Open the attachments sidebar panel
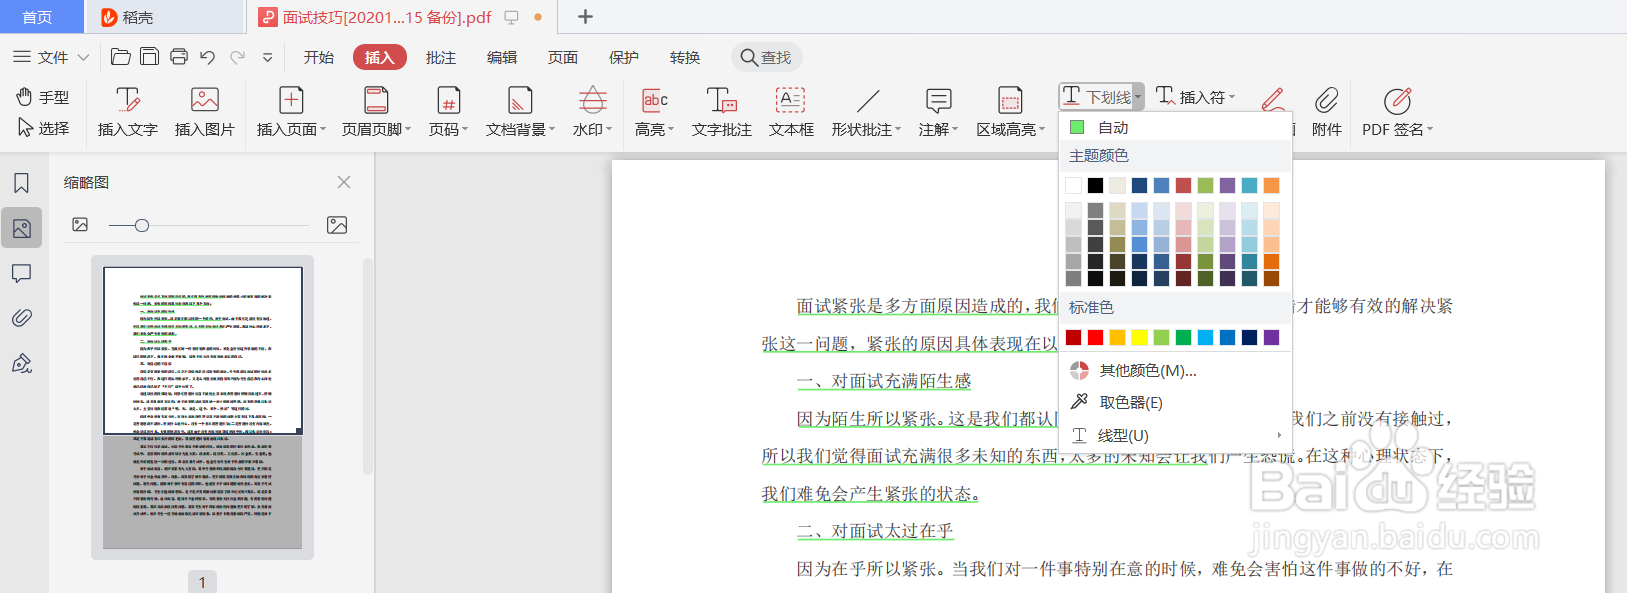Viewport: 1627px width, 593px height. click(x=21, y=318)
